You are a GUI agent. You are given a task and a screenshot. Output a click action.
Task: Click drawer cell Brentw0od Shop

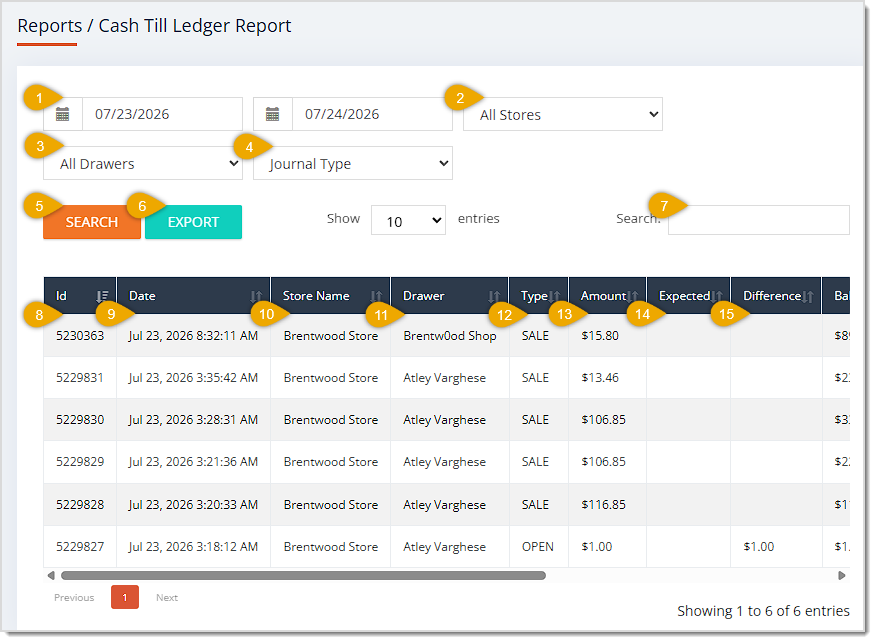point(450,336)
